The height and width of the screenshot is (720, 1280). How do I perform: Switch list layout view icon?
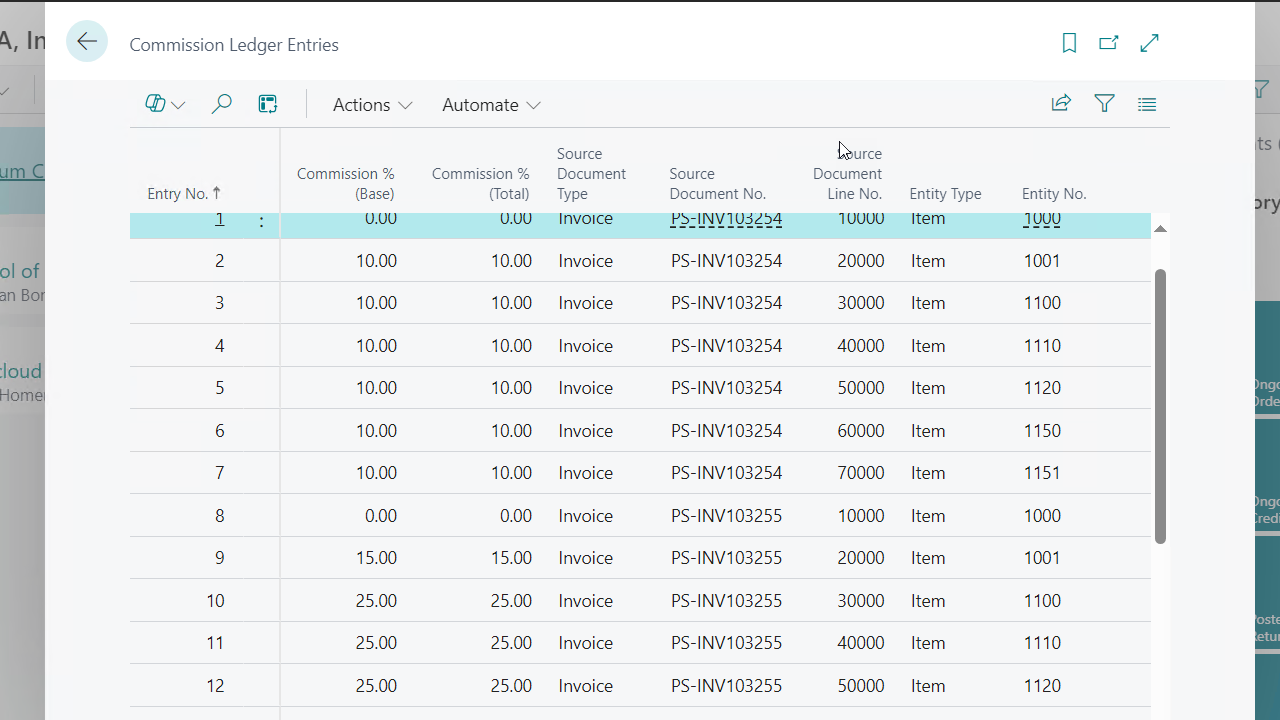(1147, 104)
